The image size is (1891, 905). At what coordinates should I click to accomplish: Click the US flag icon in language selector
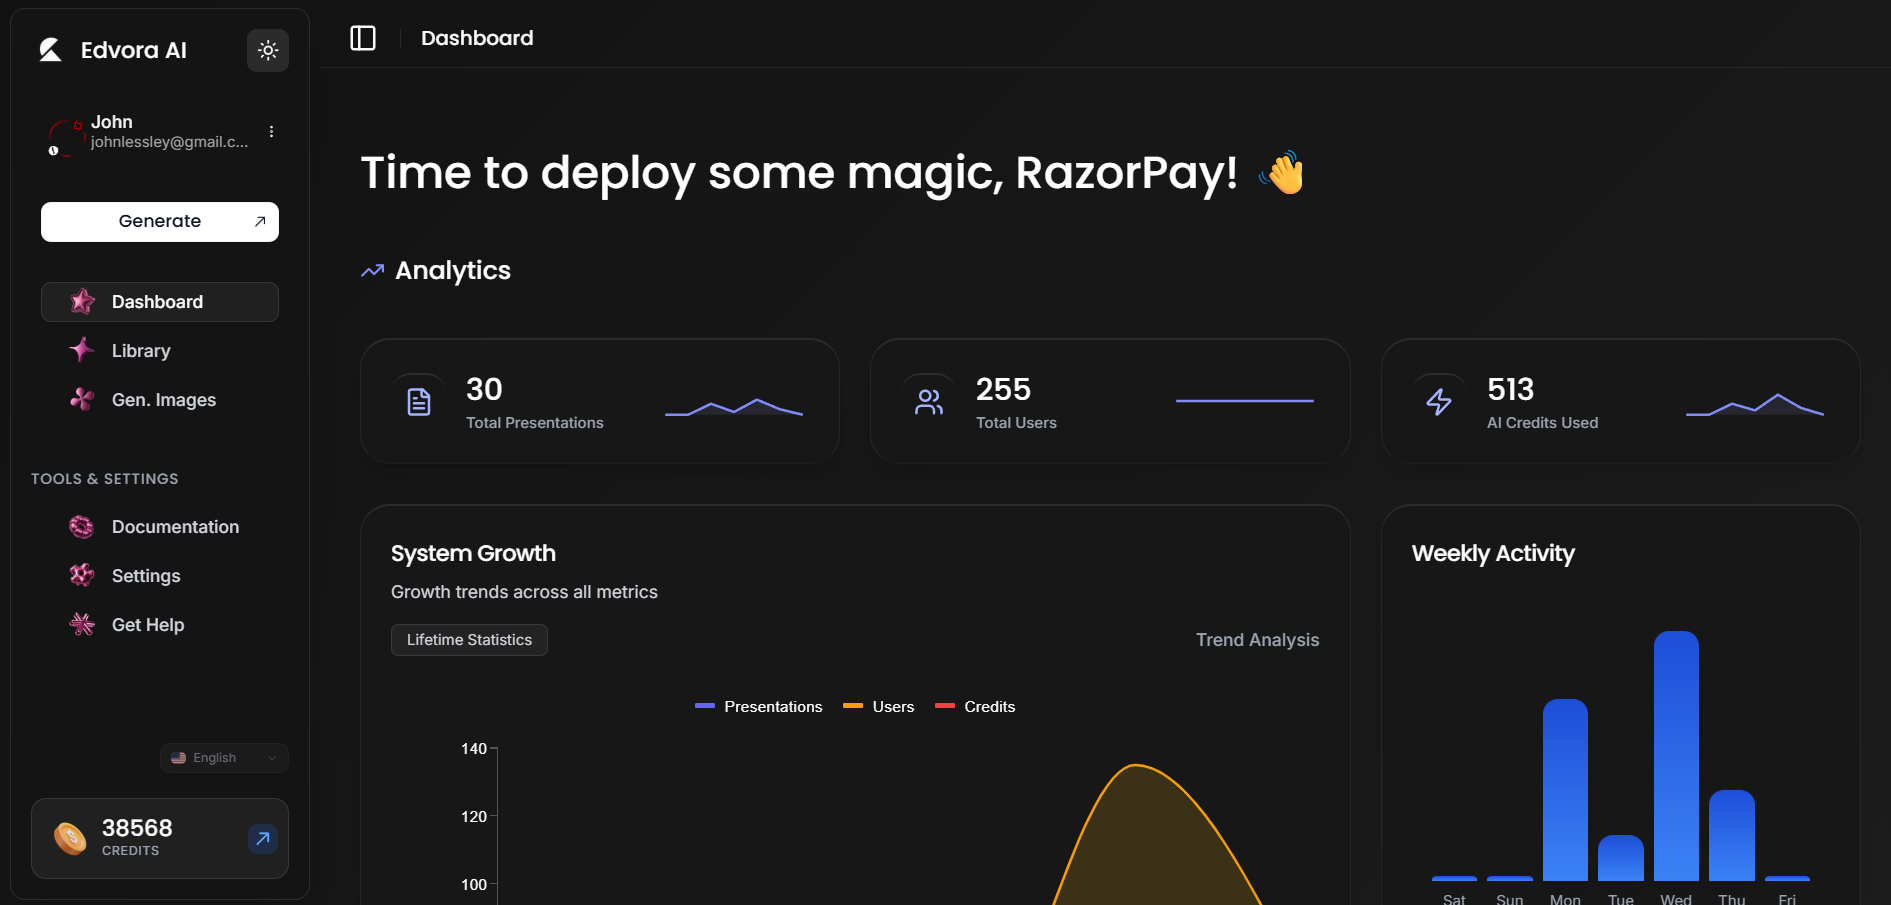(x=178, y=758)
